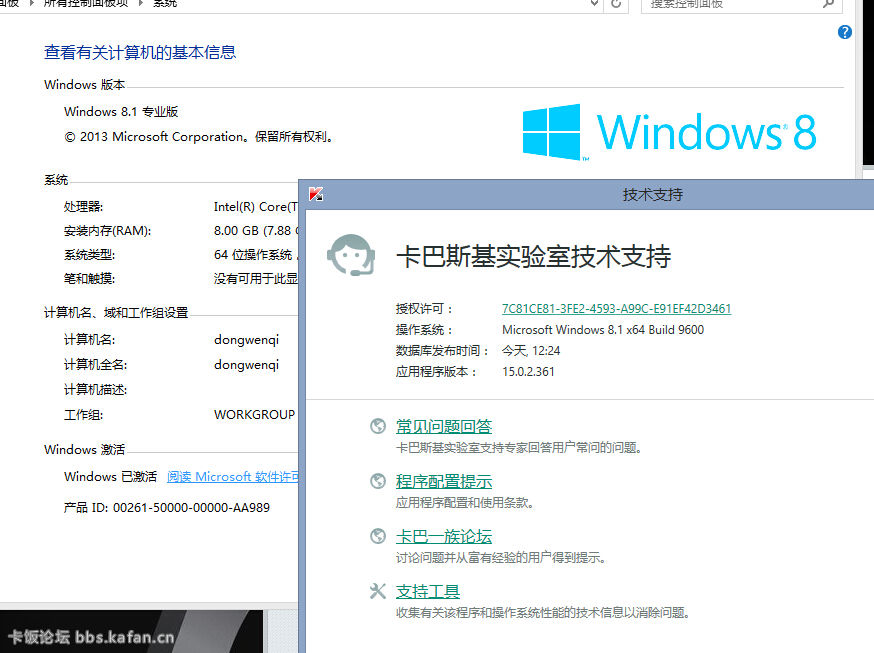Go to the 所有控制面板项 breadcrumb
Image resolution: width=874 pixels, height=653 pixels.
tap(86, 3)
